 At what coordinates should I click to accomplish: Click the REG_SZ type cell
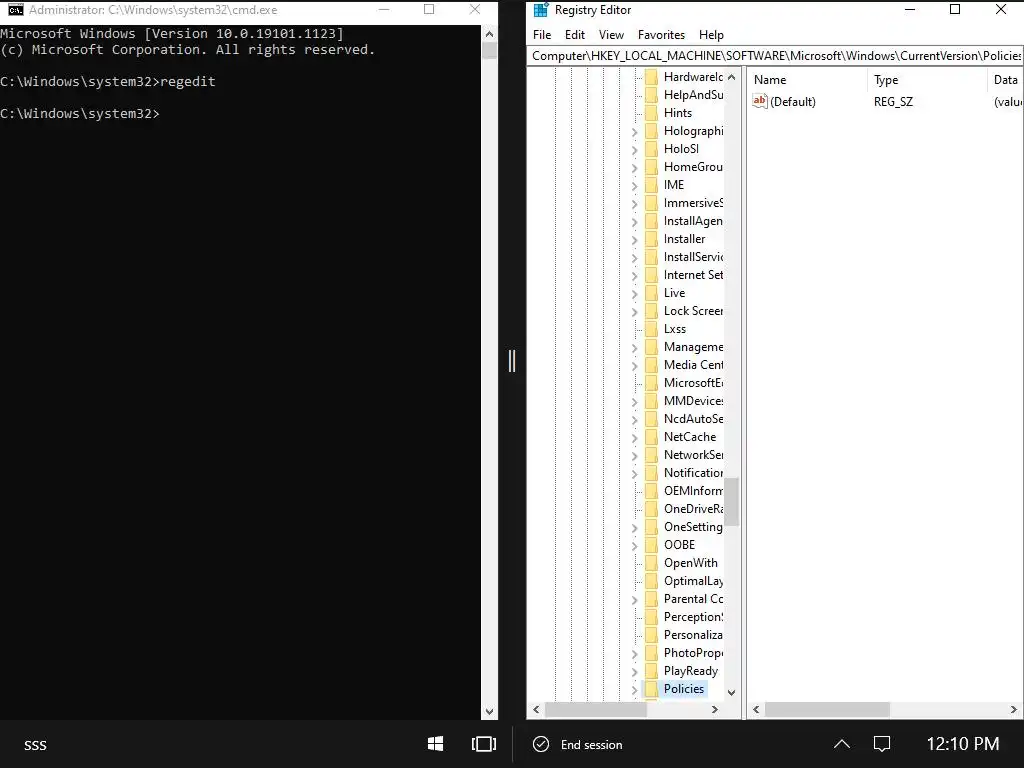pos(893,102)
